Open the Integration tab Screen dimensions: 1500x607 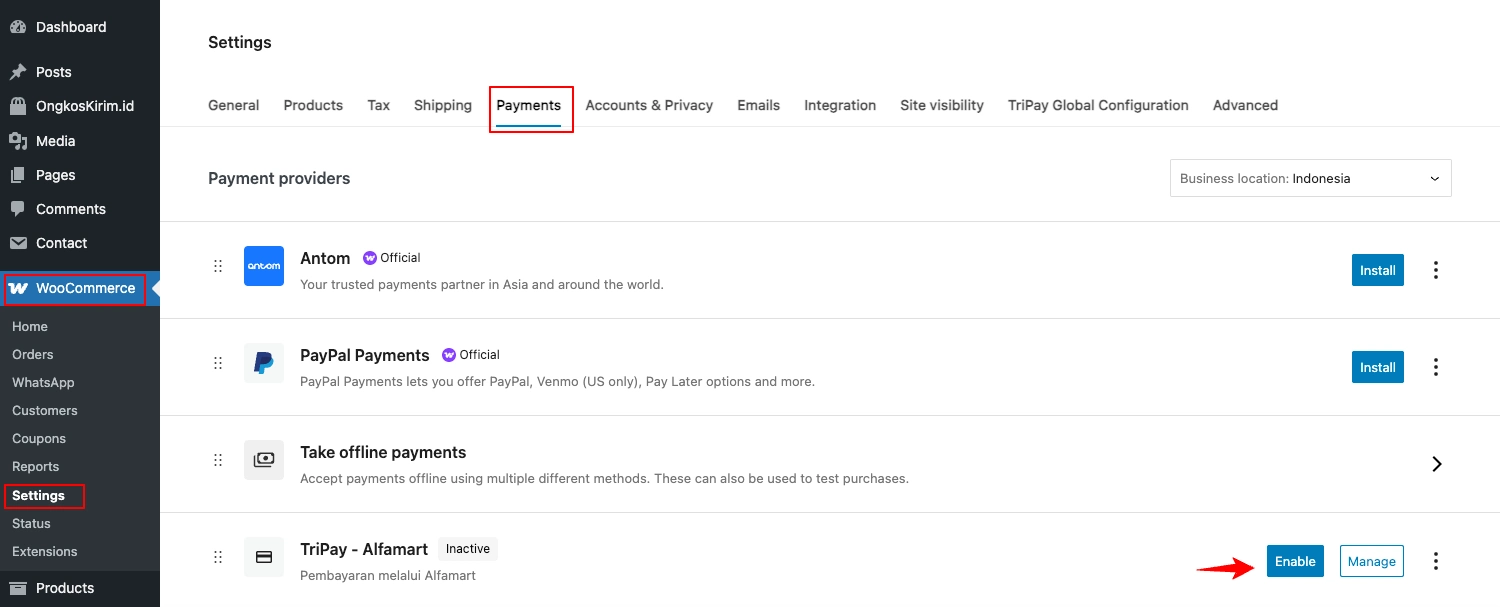[840, 105]
